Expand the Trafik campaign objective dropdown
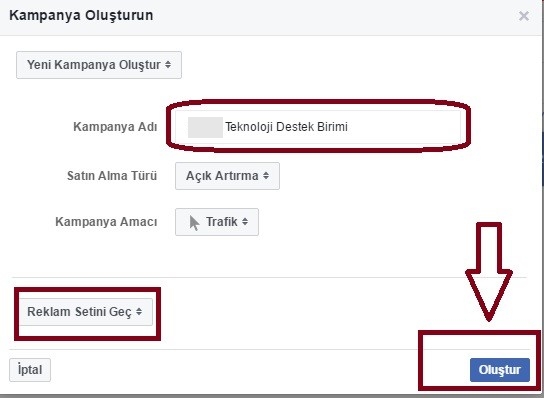The height and width of the screenshot is (398, 544). tap(217, 222)
